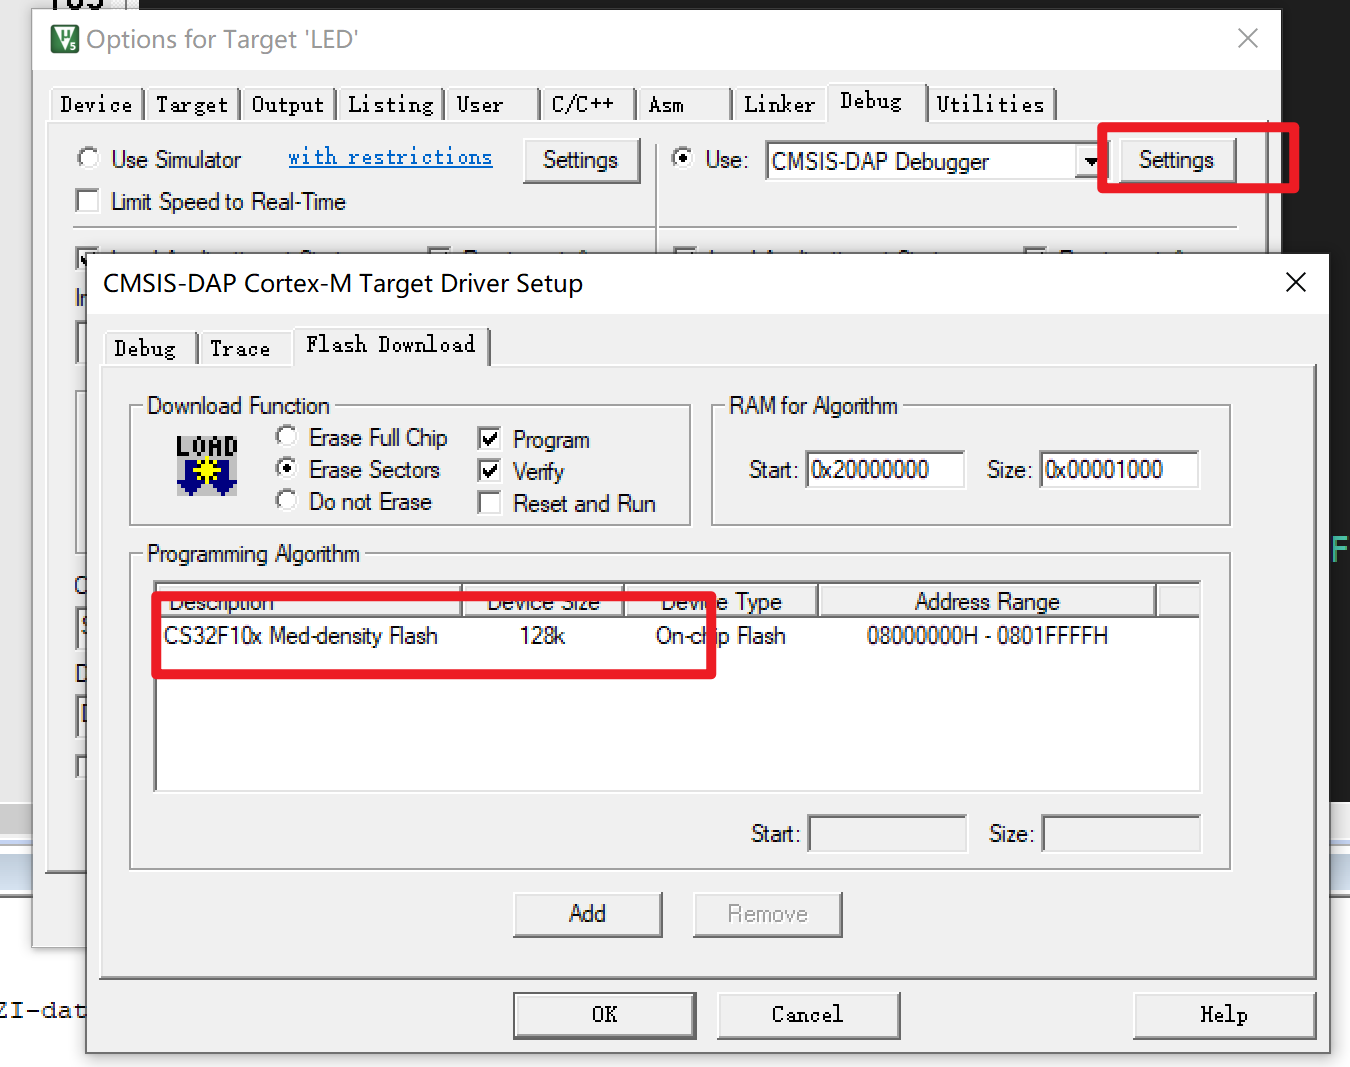
Task: Close the CMSIS-DAP Target Driver Setup dialog
Action: coord(1296,283)
